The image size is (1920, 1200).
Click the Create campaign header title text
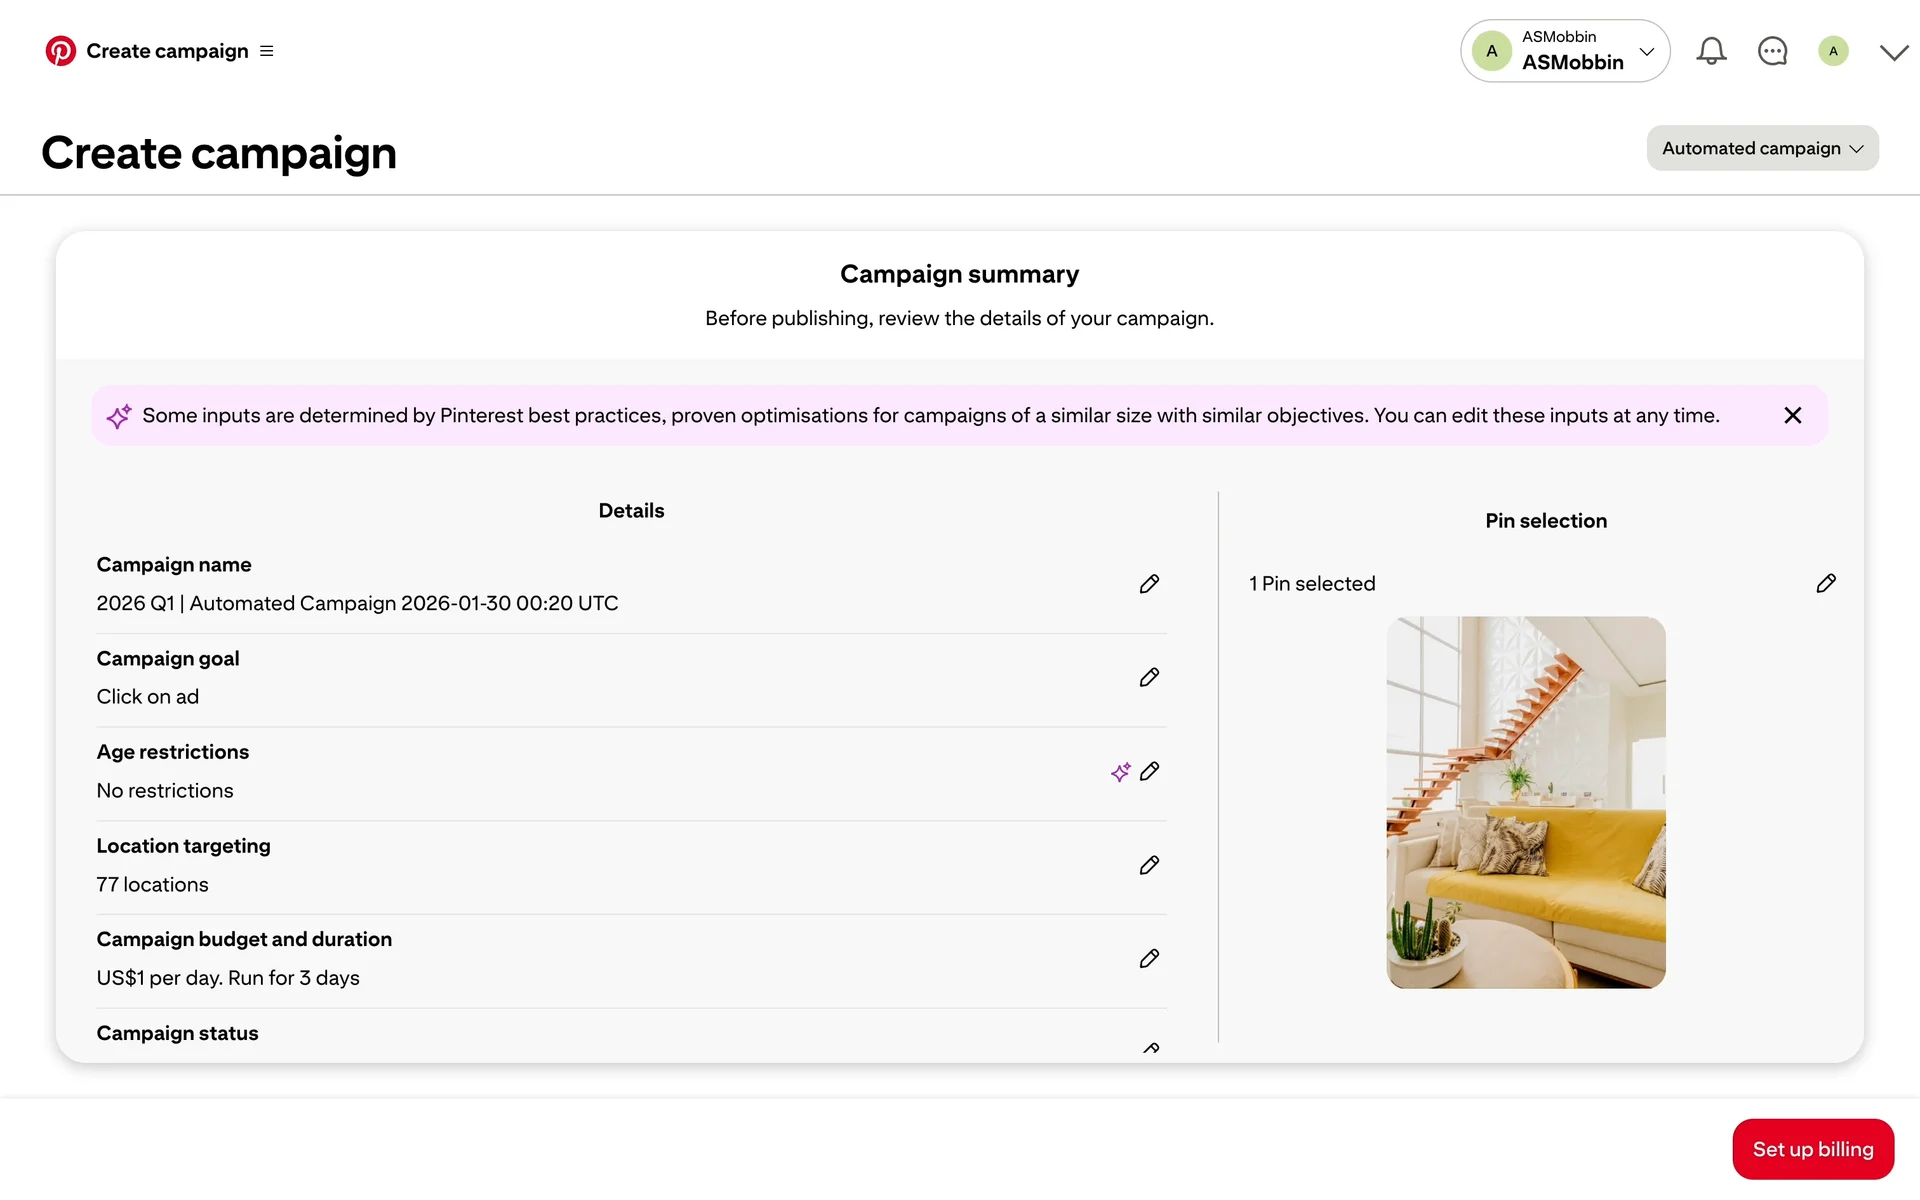tap(219, 153)
